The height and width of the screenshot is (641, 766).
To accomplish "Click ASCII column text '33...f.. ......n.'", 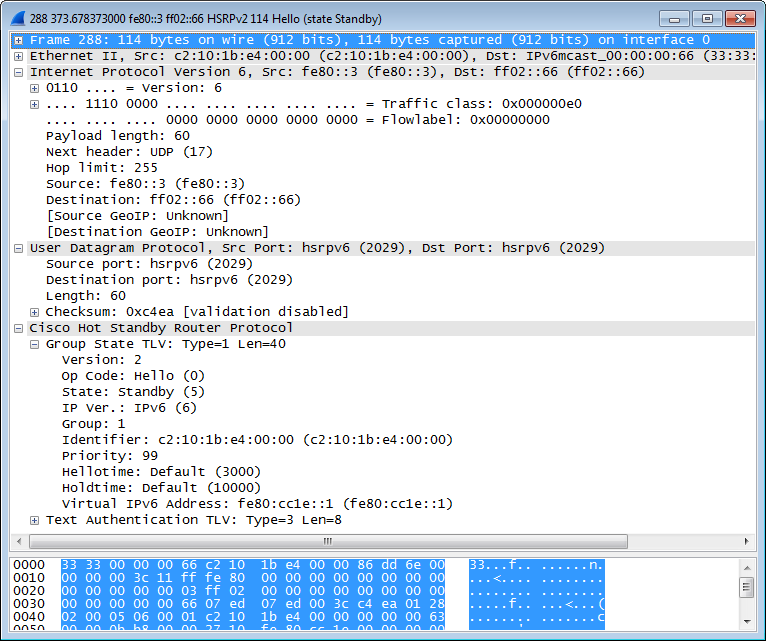I will [536, 565].
